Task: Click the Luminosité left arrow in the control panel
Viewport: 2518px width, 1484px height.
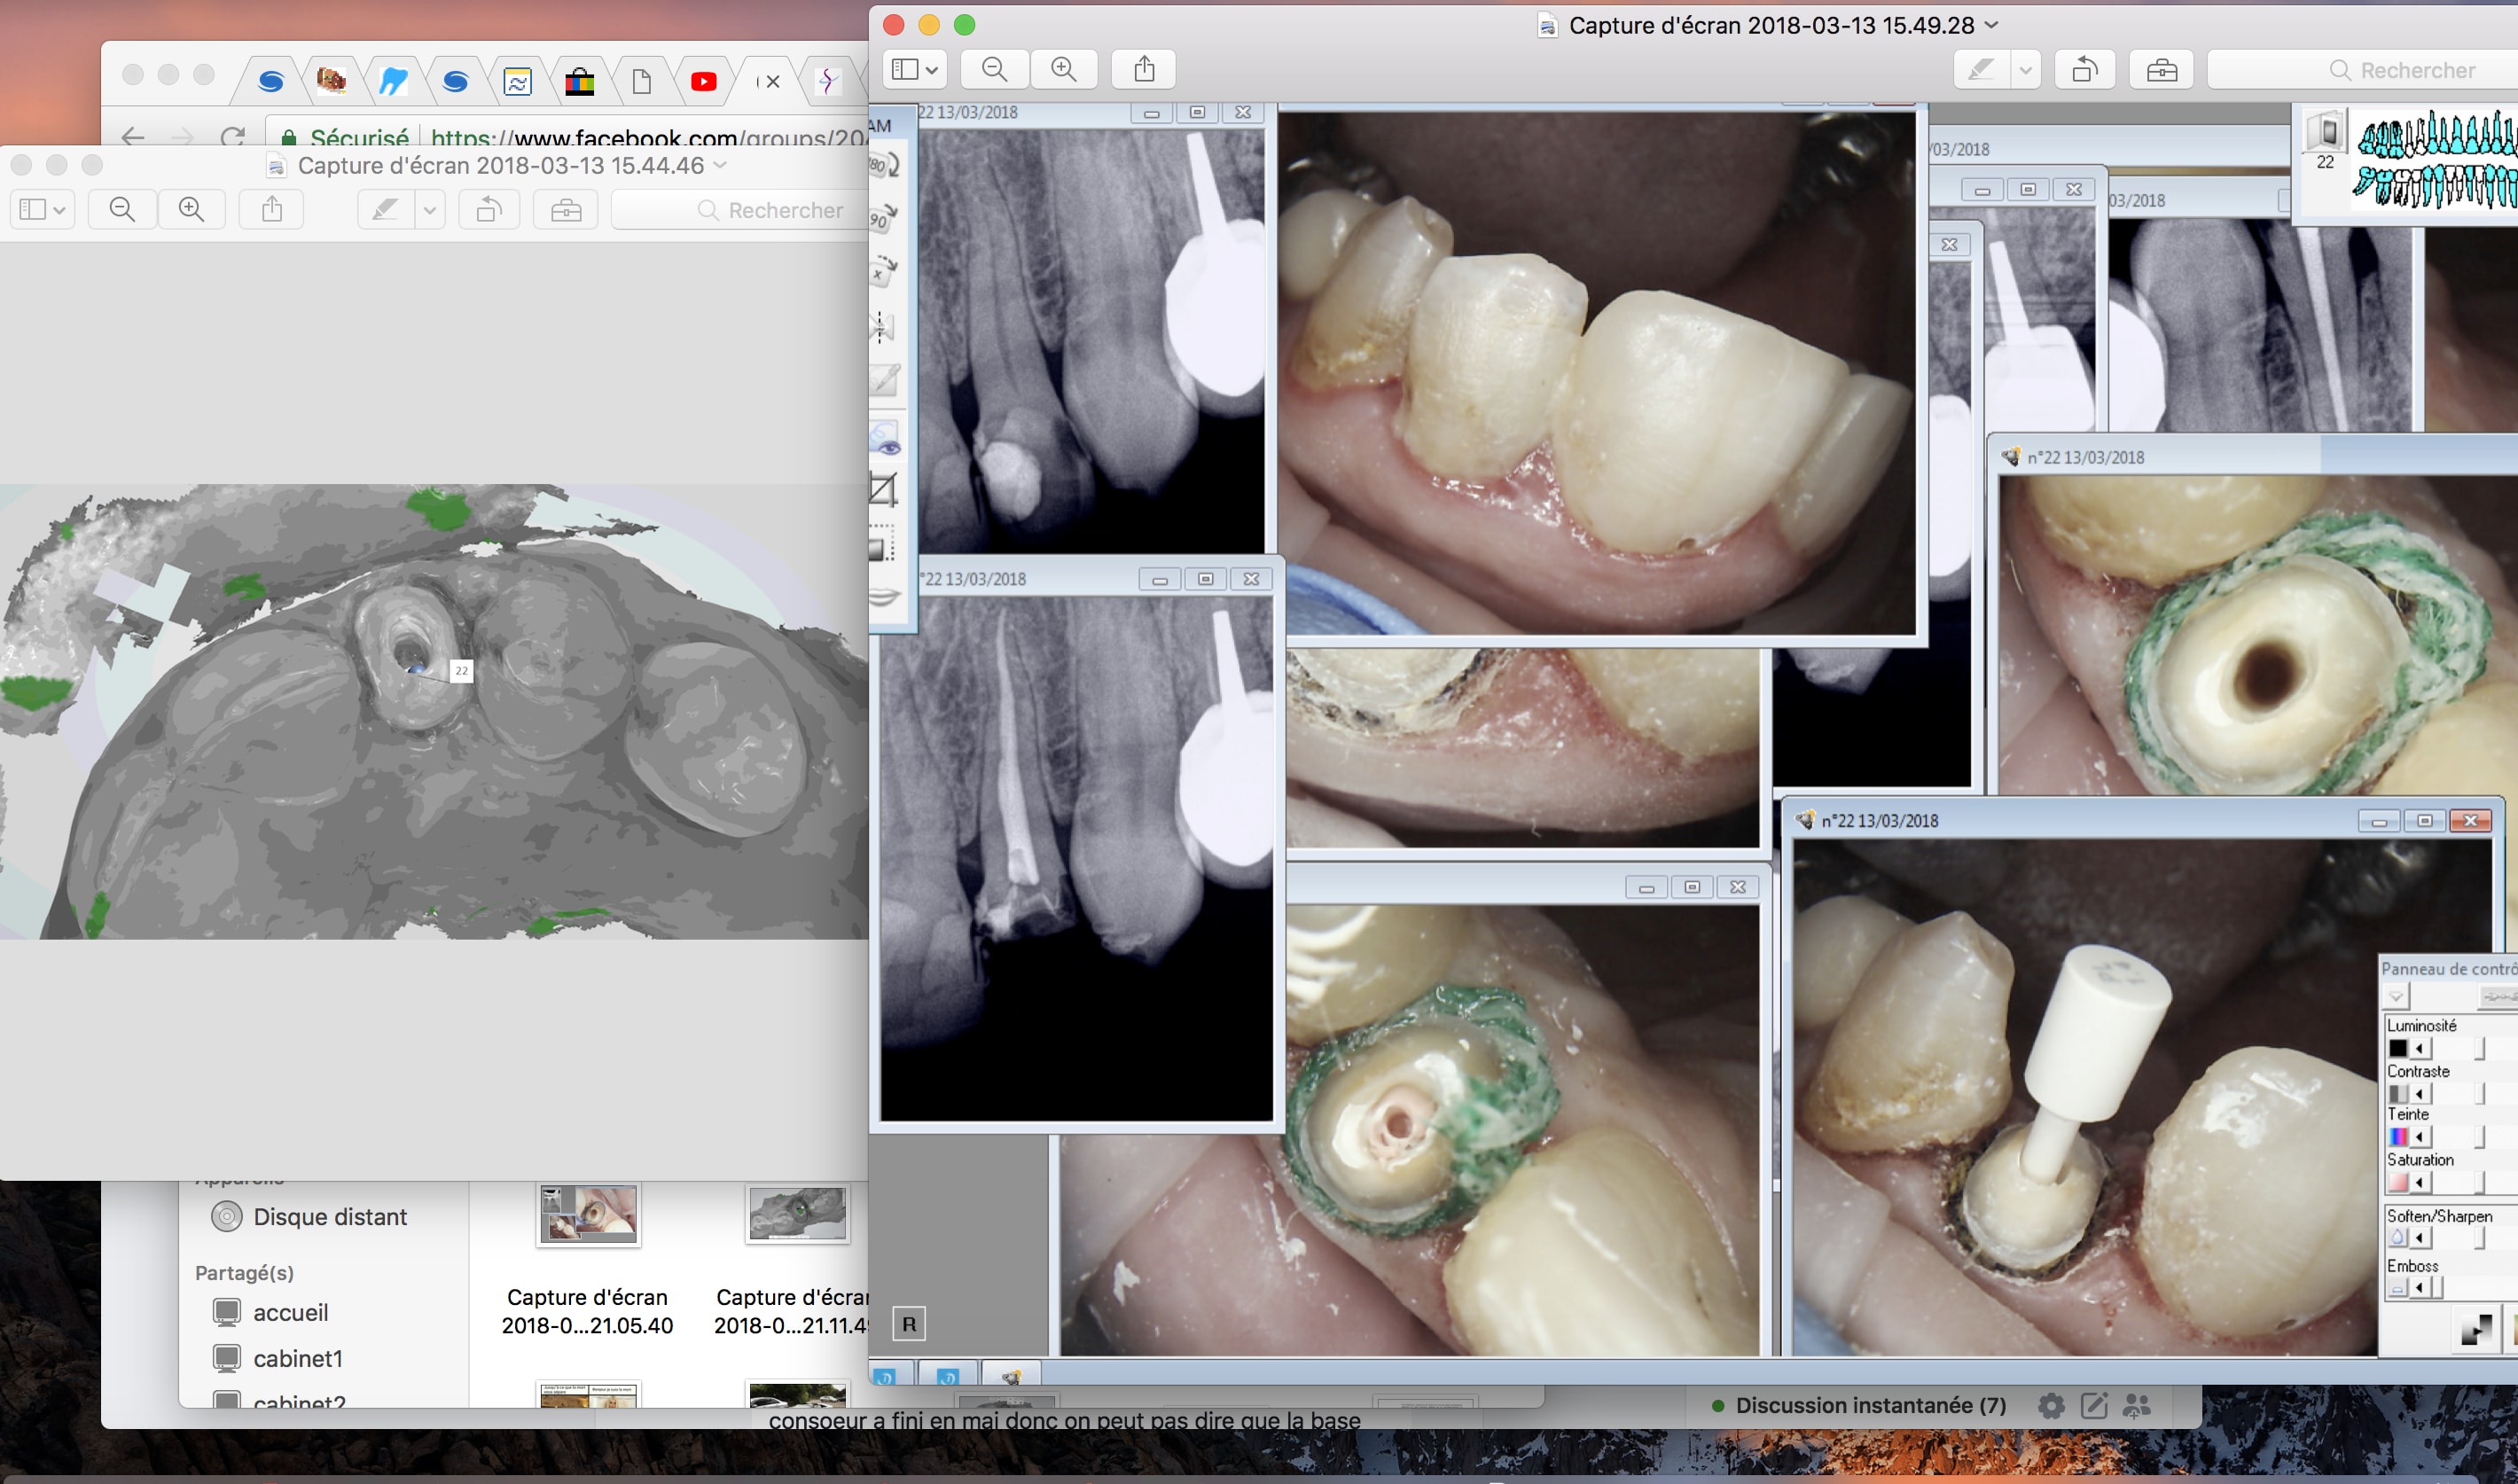Action: (2420, 1049)
